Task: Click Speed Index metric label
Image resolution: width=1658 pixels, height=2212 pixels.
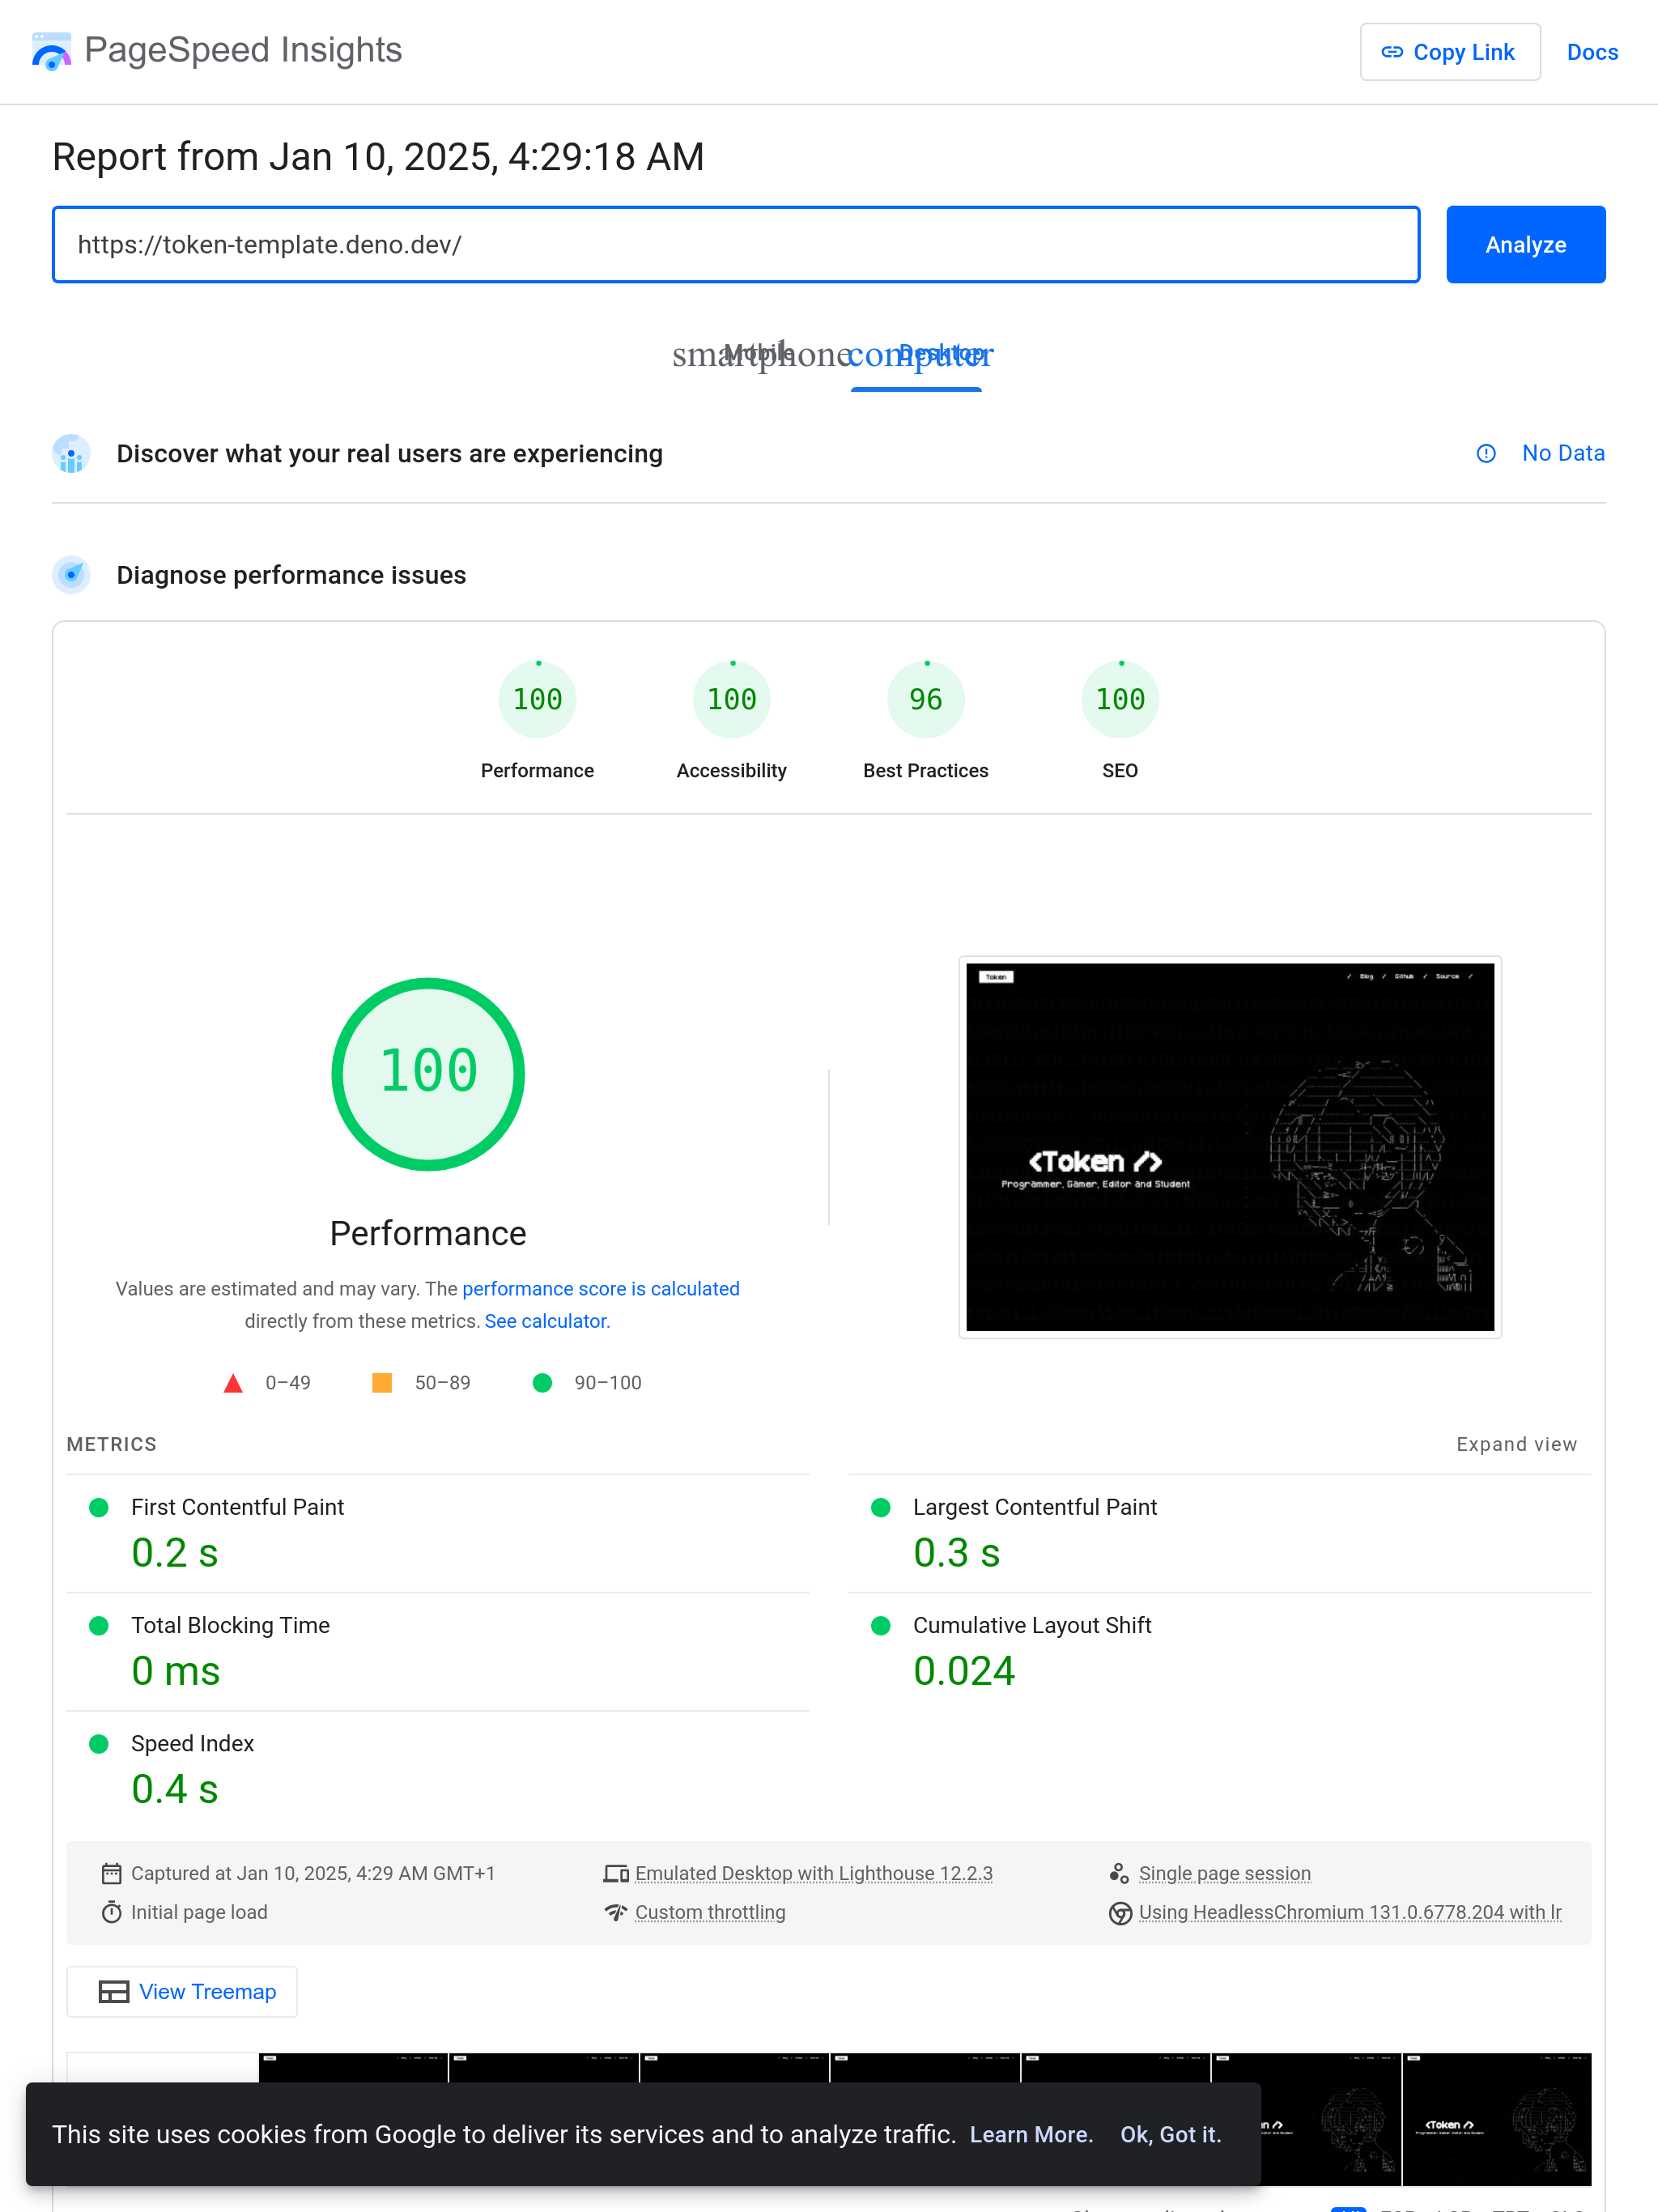Action: coord(192,1743)
